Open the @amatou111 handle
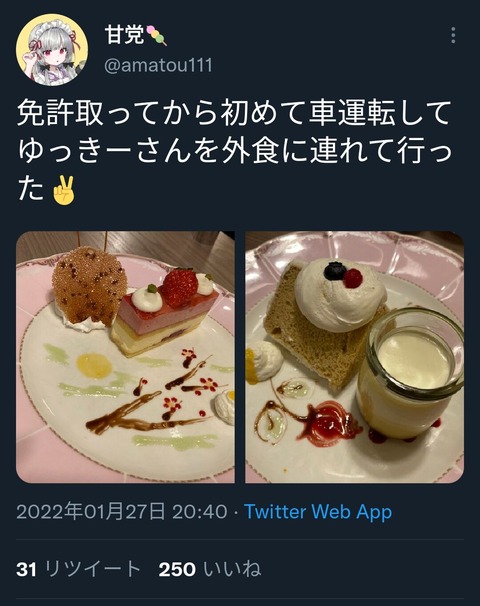Viewport: 480px width, 606px height. pos(158,65)
